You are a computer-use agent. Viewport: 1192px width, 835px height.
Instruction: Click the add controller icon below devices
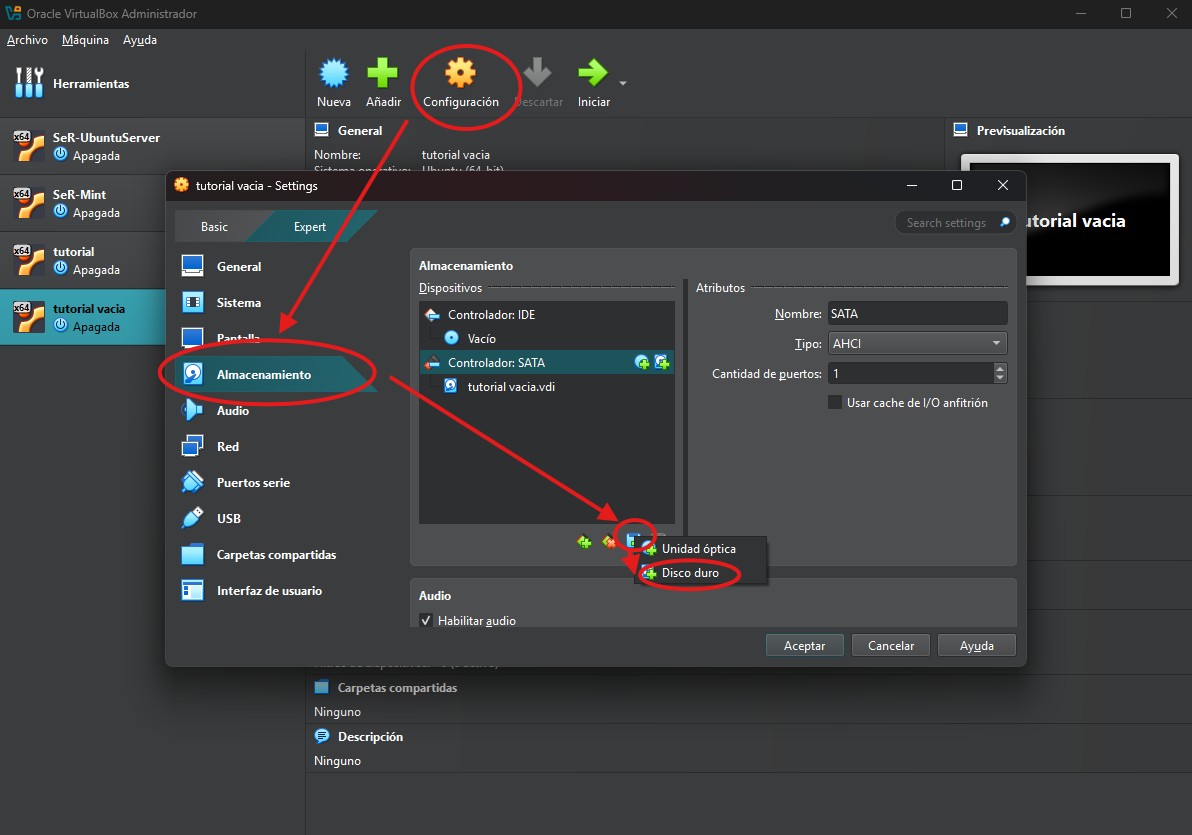584,542
